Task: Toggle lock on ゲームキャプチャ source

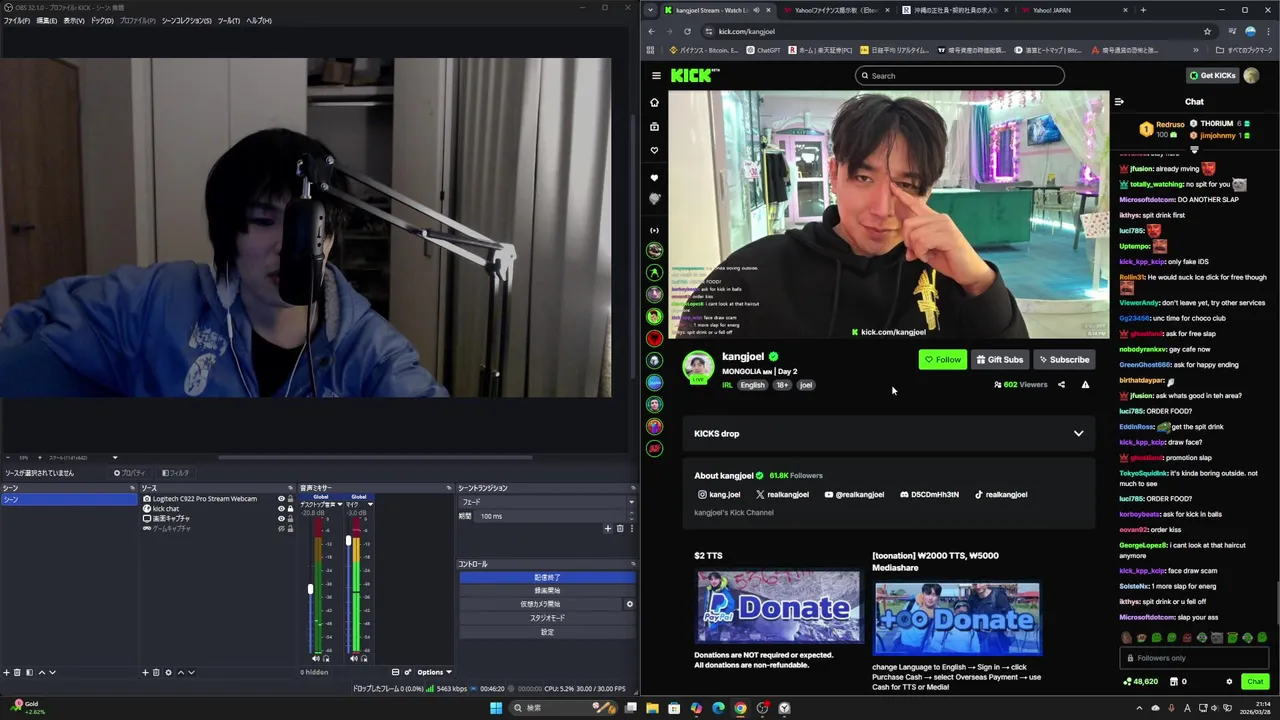Action: [290, 528]
